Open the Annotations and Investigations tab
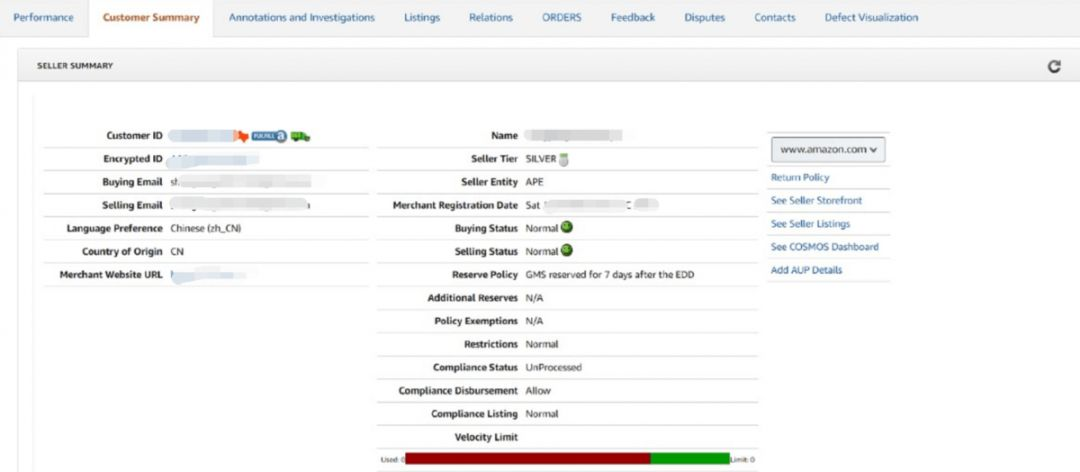Image resolution: width=1080 pixels, height=472 pixels. point(301,18)
